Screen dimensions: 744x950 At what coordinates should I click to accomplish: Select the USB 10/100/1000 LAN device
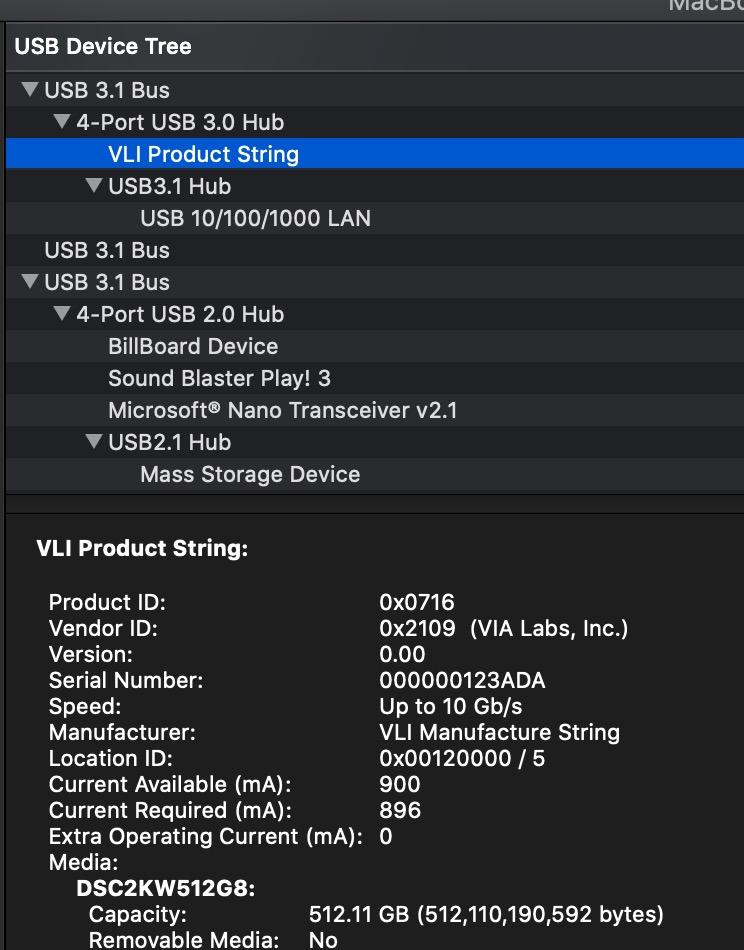(255, 218)
